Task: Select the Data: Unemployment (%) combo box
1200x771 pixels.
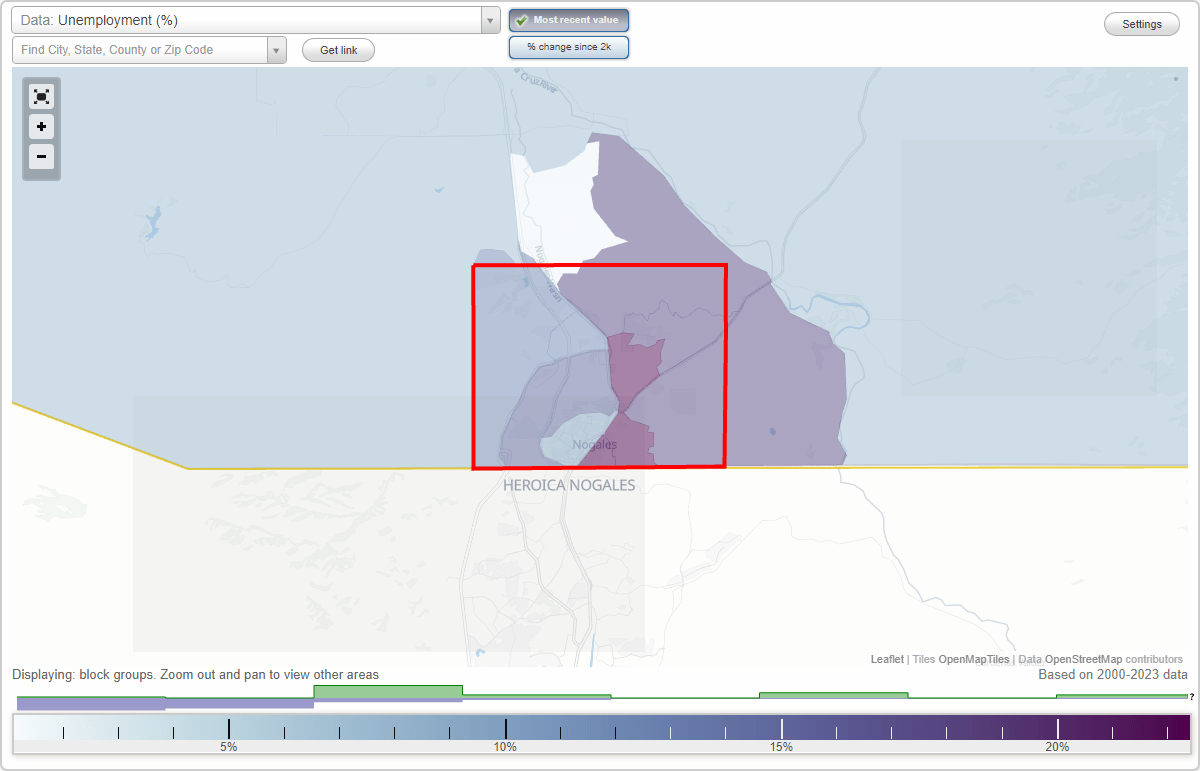Action: 256,20
